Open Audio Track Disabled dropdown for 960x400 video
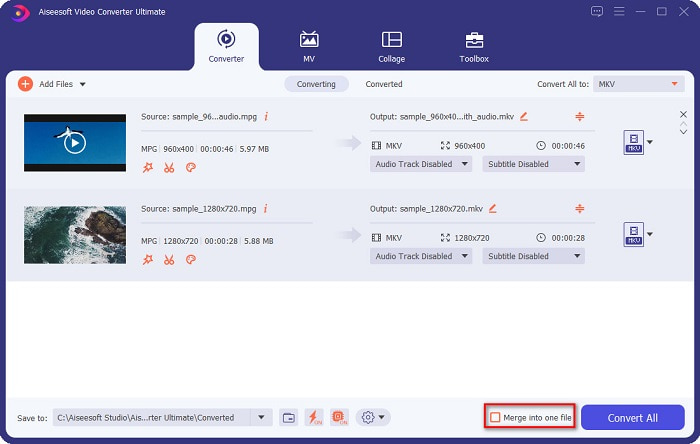Image resolution: width=700 pixels, height=444 pixels. pos(421,164)
